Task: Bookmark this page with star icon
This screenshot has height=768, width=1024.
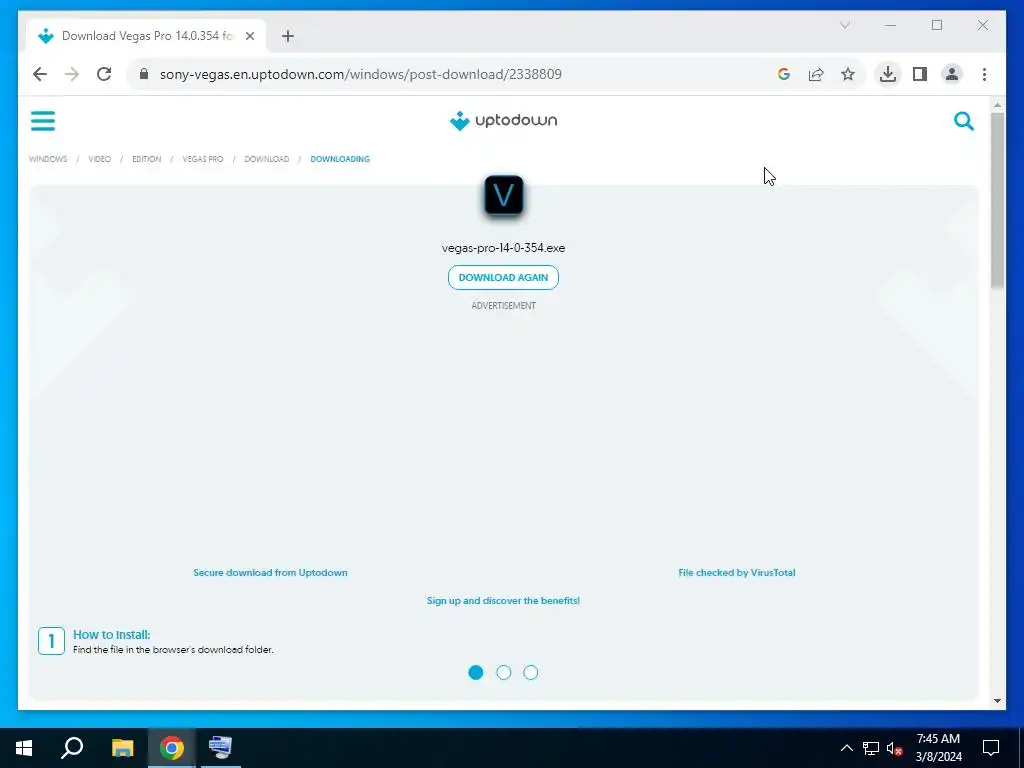Action: 848,74
